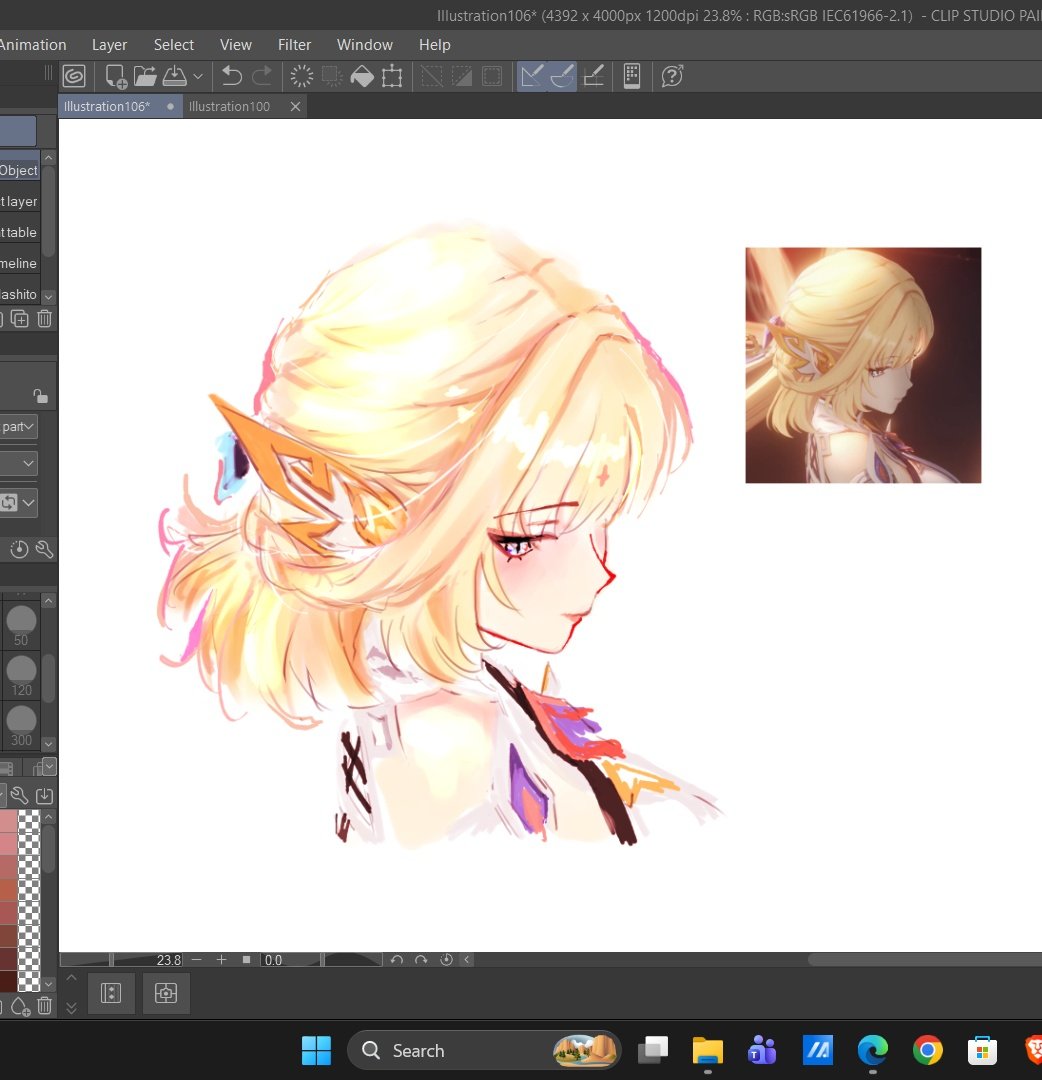The height and width of the screenshot is (1080, 1042).
Task: Delete sub tool with trash icon
Action: click(44, 319)
